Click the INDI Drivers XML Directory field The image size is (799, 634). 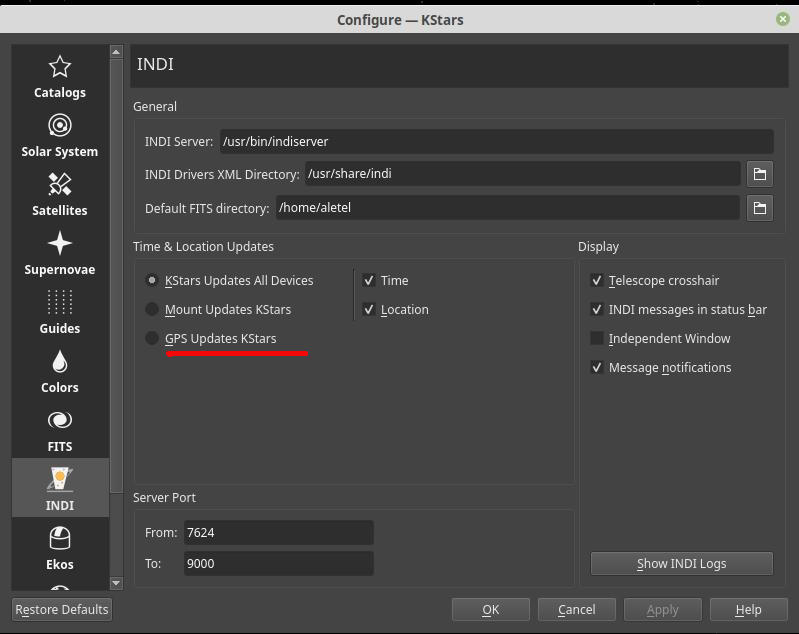pos(523,174)
